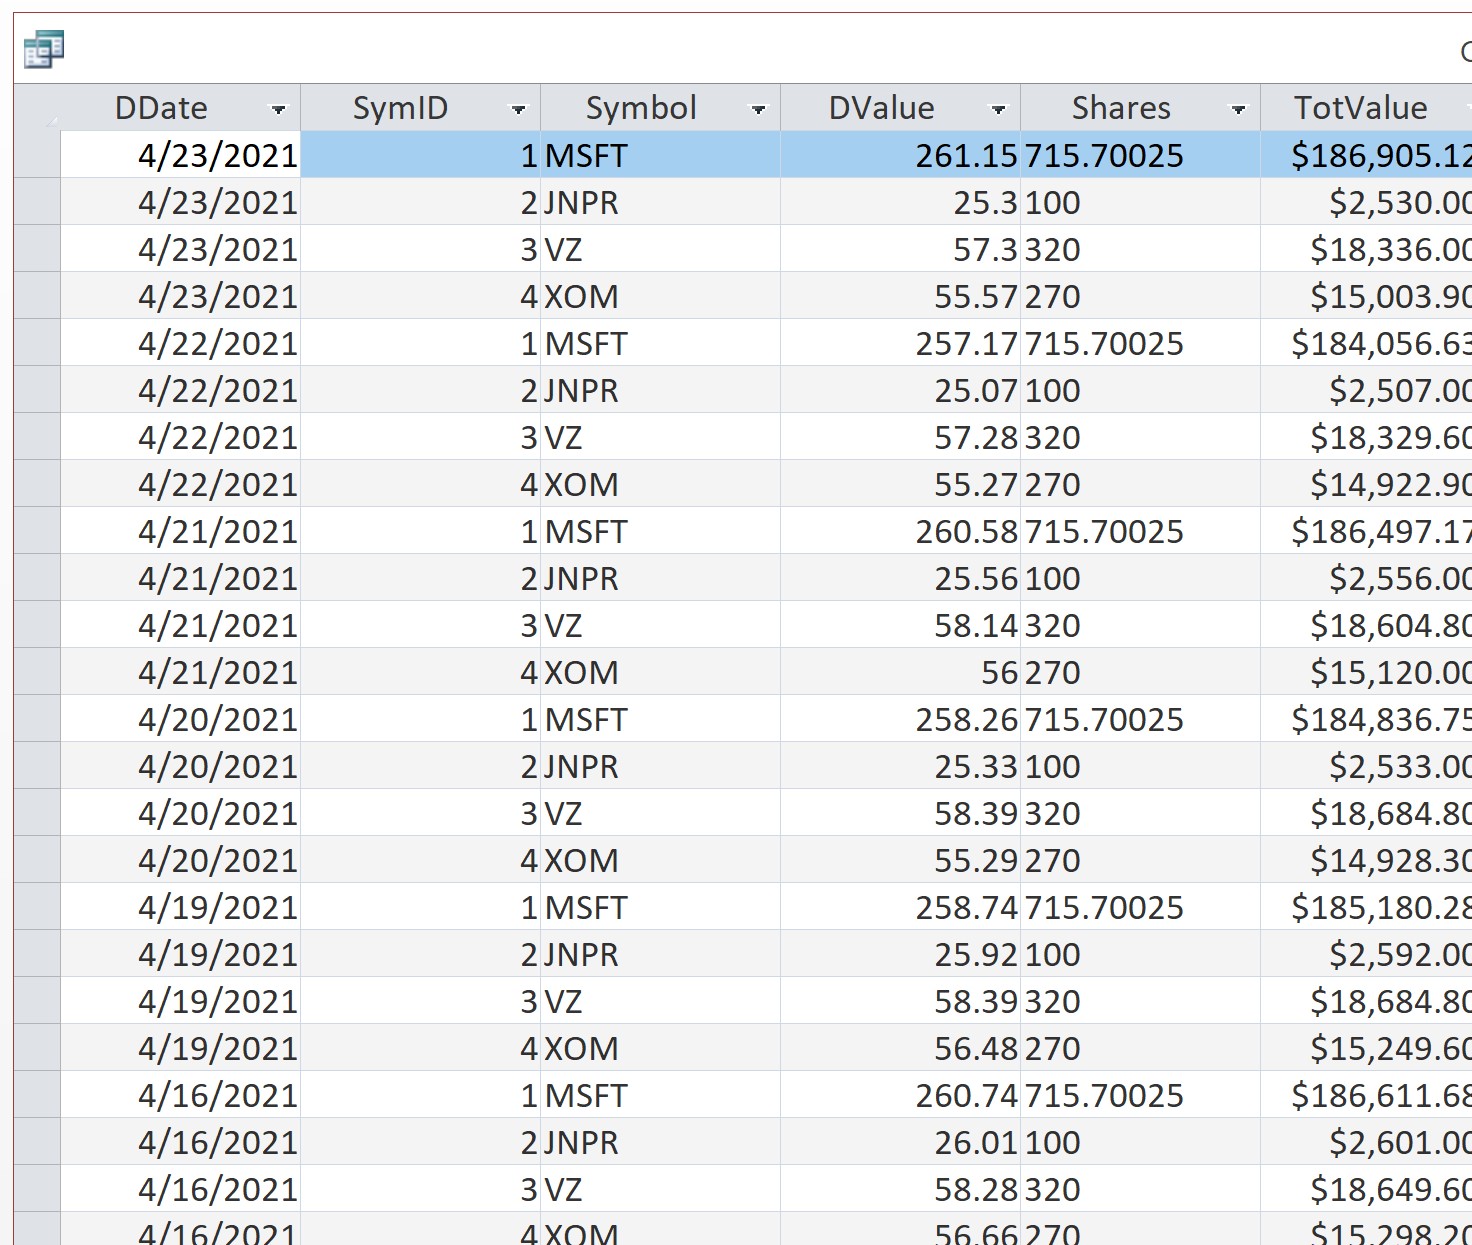Click TotValue cell $18,329.60
This screenshot has height=1245, width=1472.
coord(1366,437)
